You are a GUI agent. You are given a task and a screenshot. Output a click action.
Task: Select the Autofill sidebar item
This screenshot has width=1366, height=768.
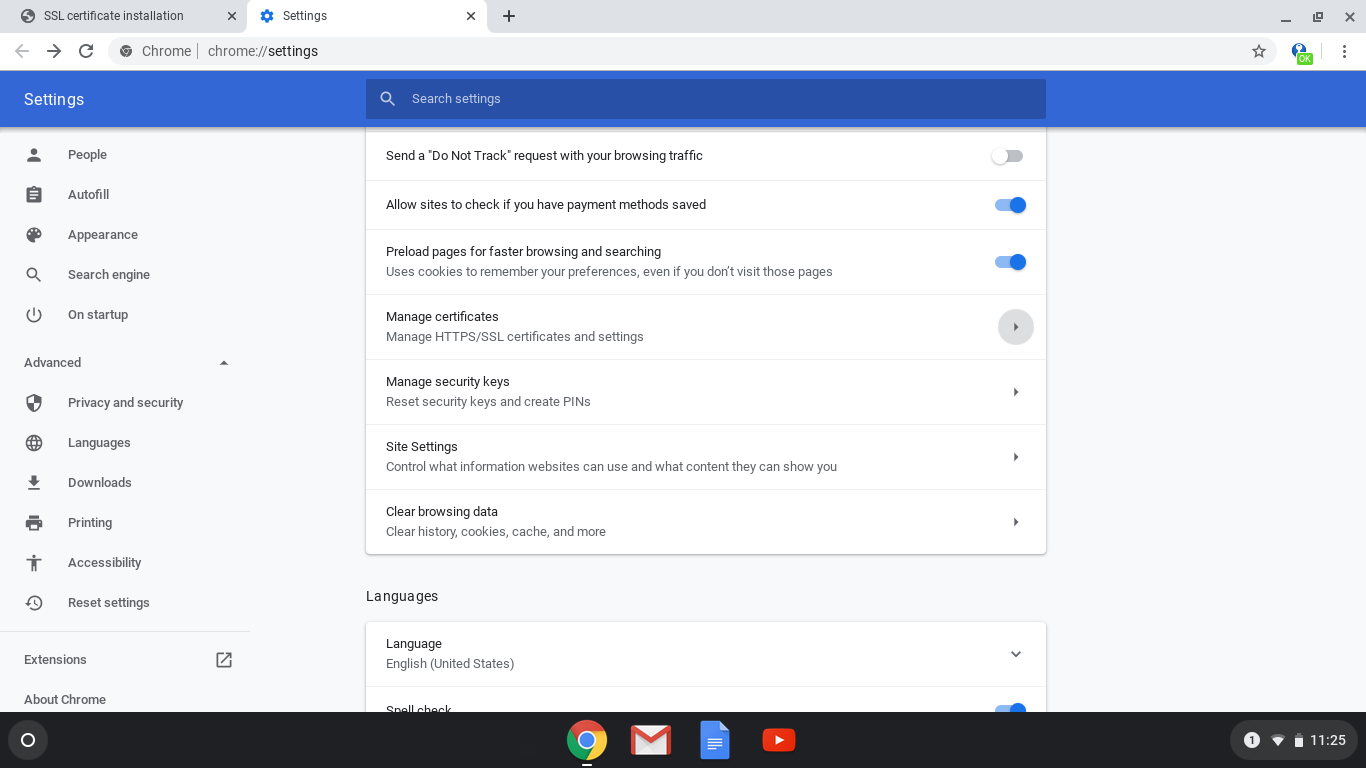88,194
